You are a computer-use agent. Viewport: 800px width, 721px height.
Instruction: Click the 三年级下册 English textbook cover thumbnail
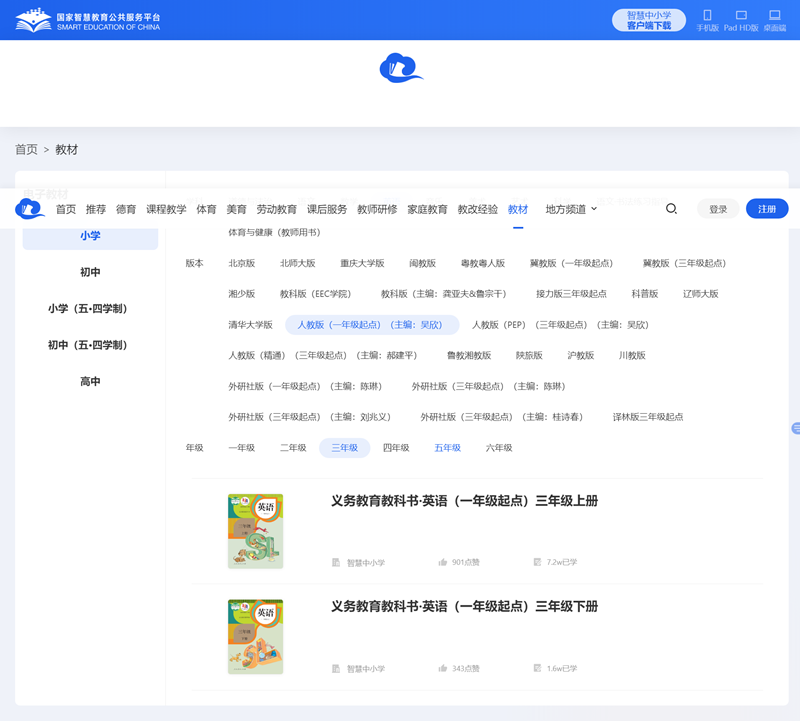click(x=254, y=633)
